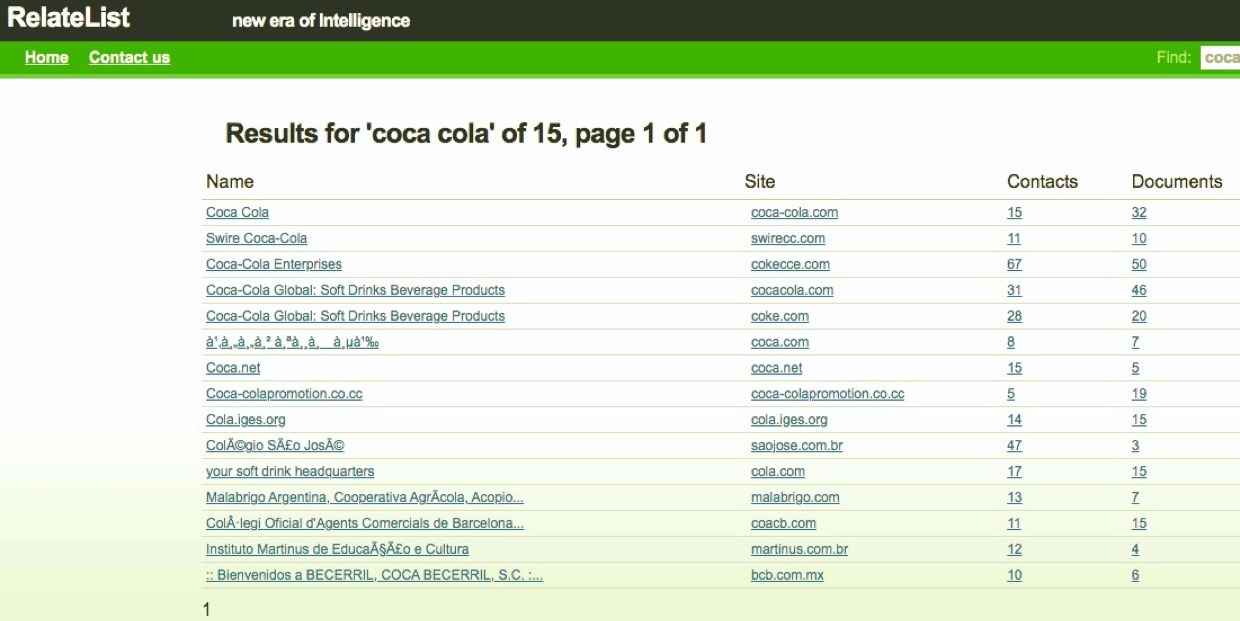
Task: Open 'your soft drink headquarters' link
Action: (x=290, y=472)
